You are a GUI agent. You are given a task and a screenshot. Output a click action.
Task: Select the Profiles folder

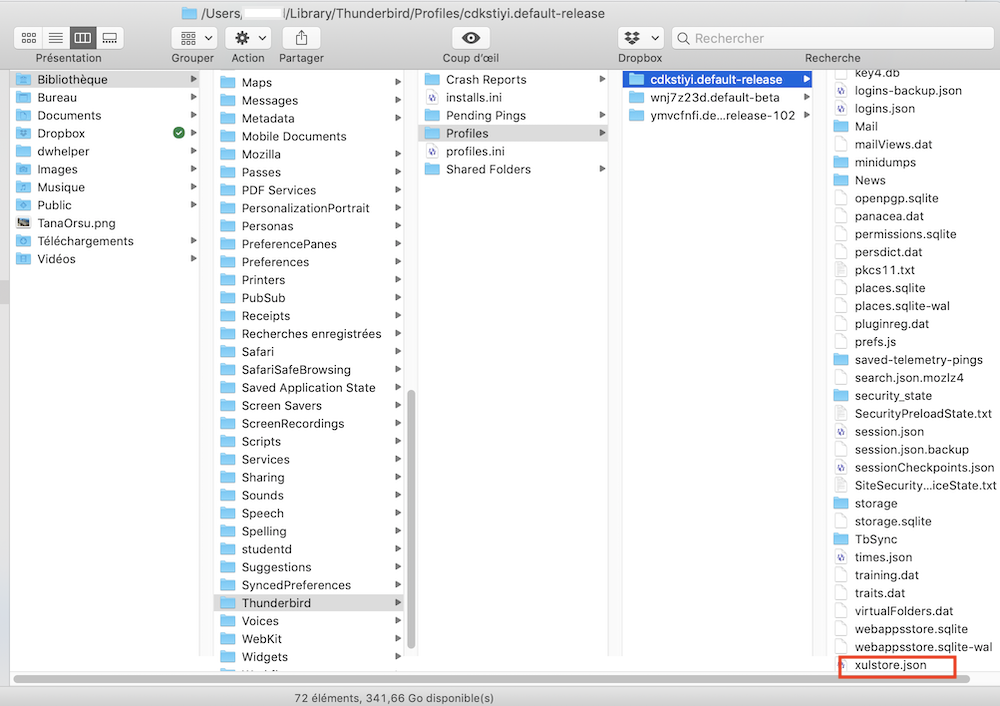[x=513, y=133]
